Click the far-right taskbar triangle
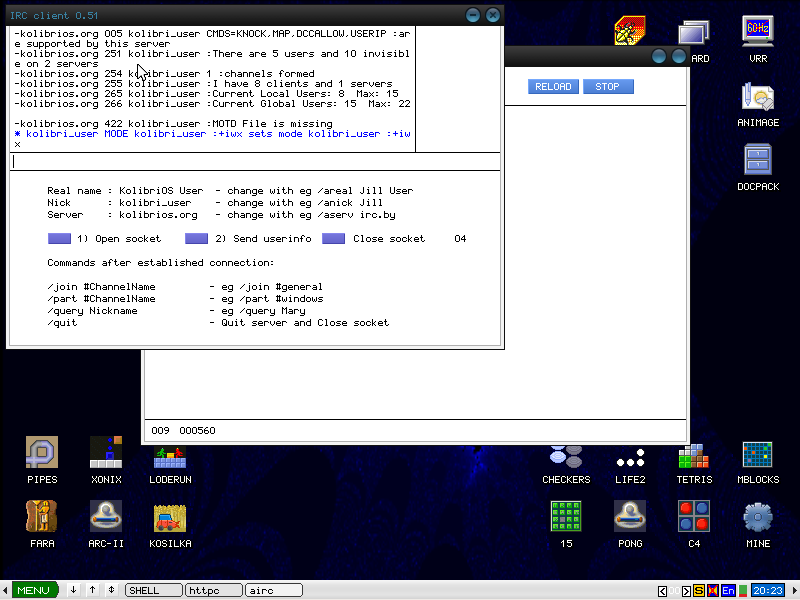Image resolution: width=800 pixels, height=600 pixels. click(x=793, y=590)
